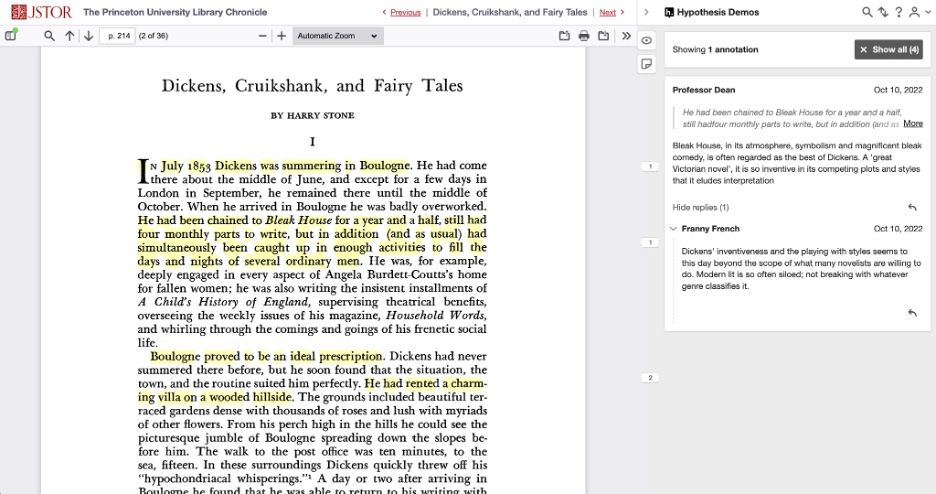The height and width of the screenshot is (494, 936).
Task: Click Professor Dean username
Action: tap(704, 90)
